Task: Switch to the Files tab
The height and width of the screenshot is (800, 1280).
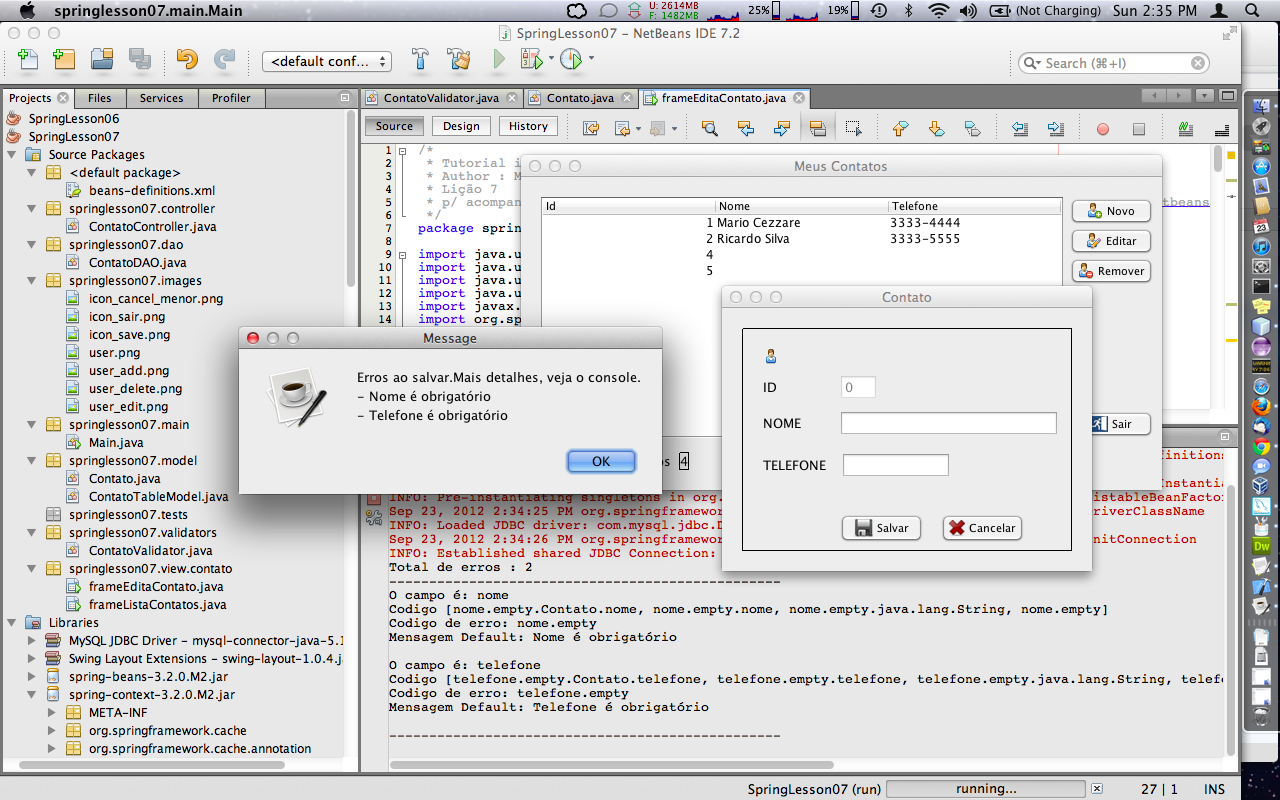Action: click(x=100, y=98)
